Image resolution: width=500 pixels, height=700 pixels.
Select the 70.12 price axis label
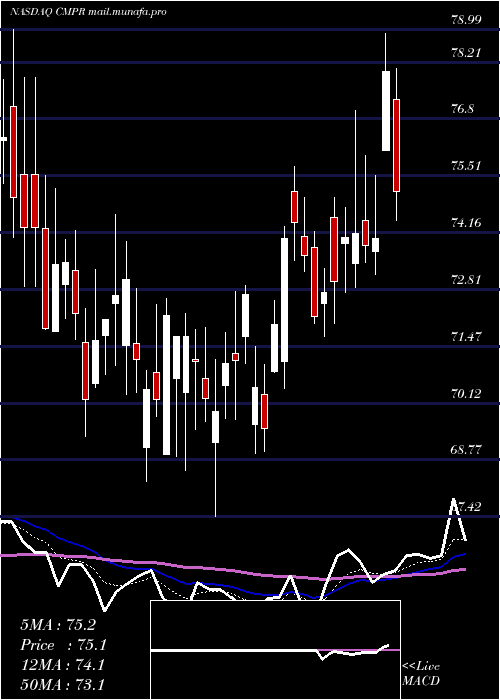pyautogui.click(x=466, y=393)
